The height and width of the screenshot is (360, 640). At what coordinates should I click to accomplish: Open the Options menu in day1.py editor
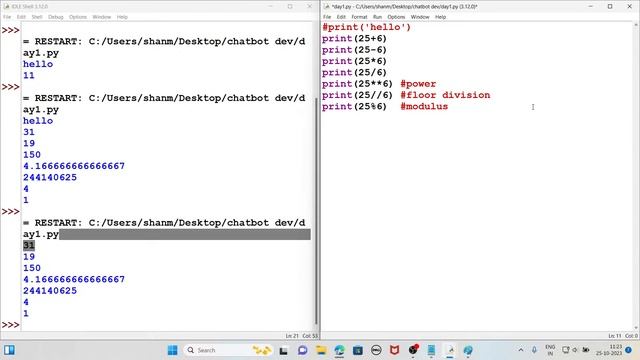click(396, 17)
